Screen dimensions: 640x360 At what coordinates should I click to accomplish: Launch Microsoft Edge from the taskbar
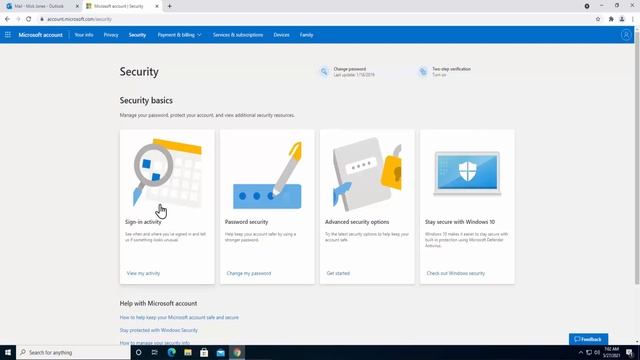click(171, 352)
